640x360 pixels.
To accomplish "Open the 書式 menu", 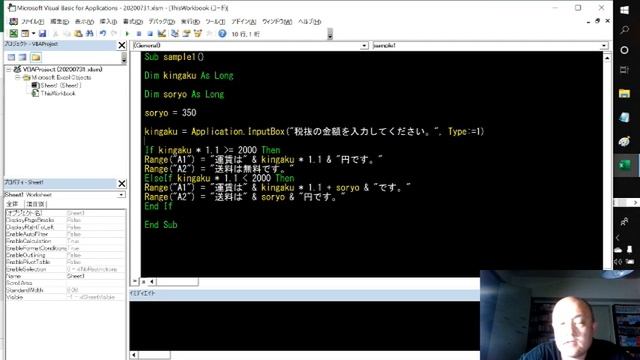I will tap(133, 22).
